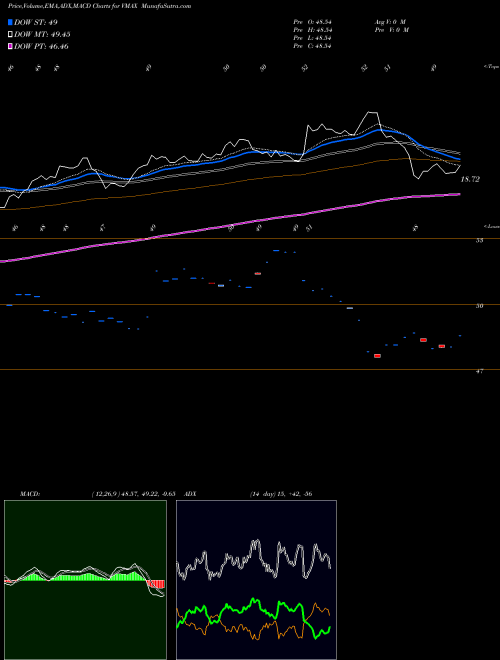Click the 'Pre C: 48.54' value

click(x=312, y=46)
